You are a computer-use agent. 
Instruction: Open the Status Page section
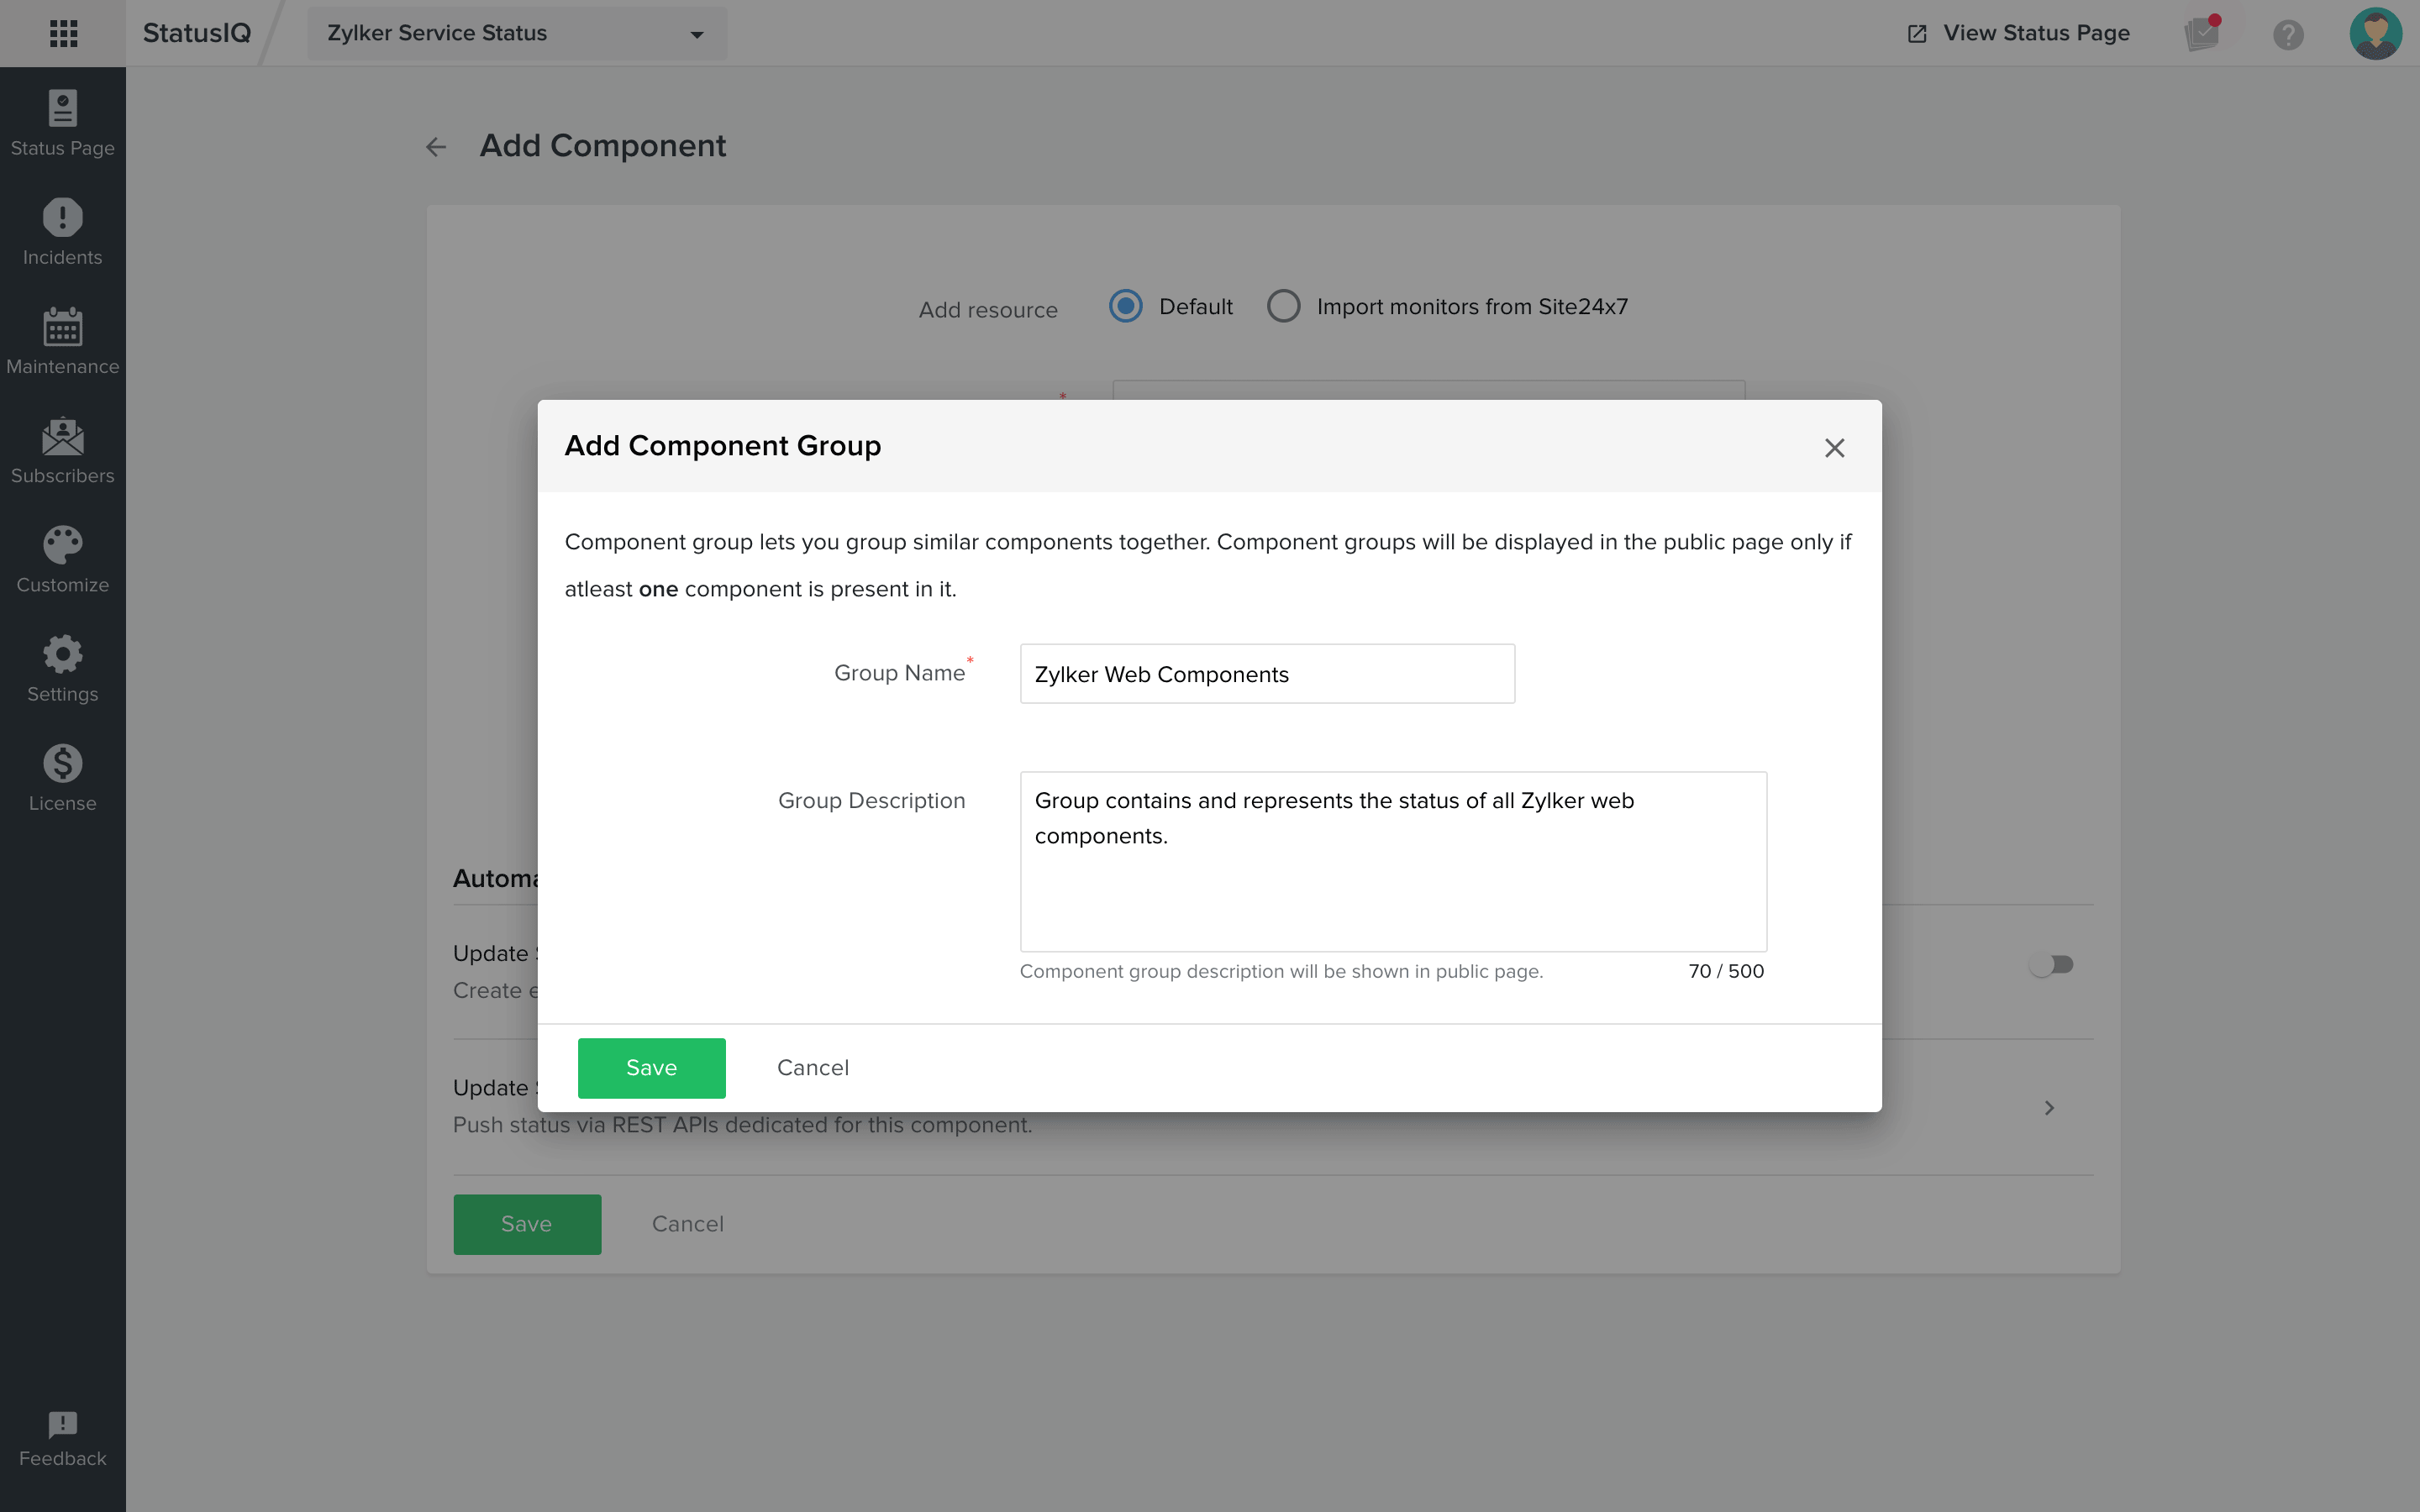coord(62,123)
